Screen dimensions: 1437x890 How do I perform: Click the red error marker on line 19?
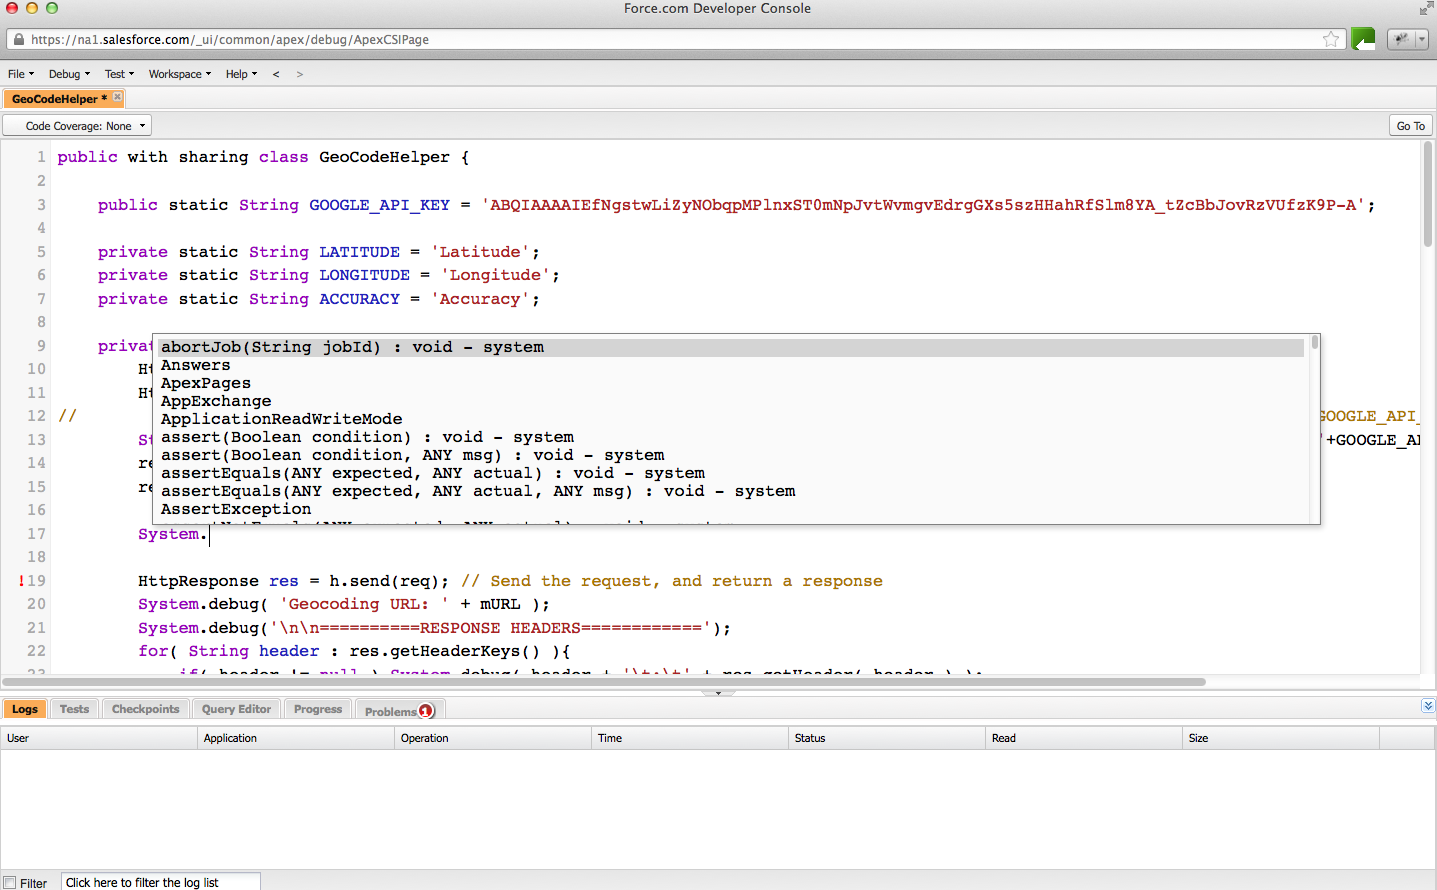(21, 581)
